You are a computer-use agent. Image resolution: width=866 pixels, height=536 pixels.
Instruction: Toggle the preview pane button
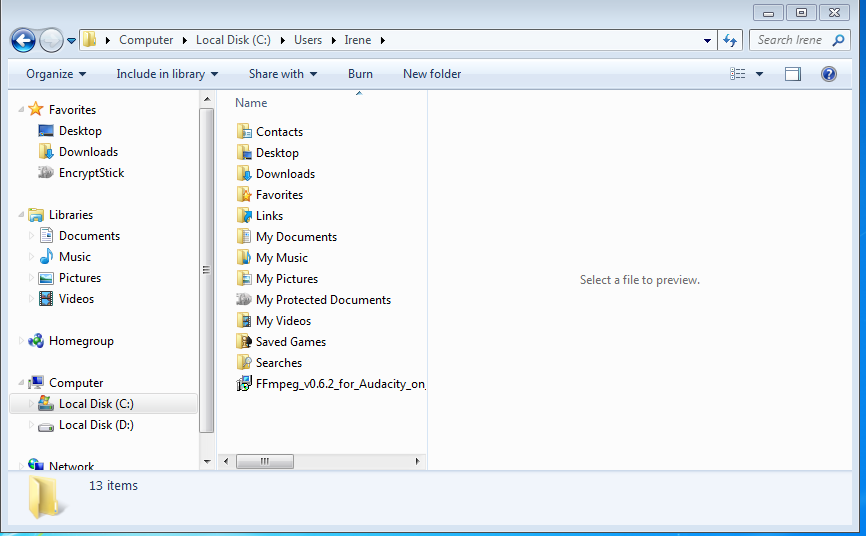(x=793, y=74)
